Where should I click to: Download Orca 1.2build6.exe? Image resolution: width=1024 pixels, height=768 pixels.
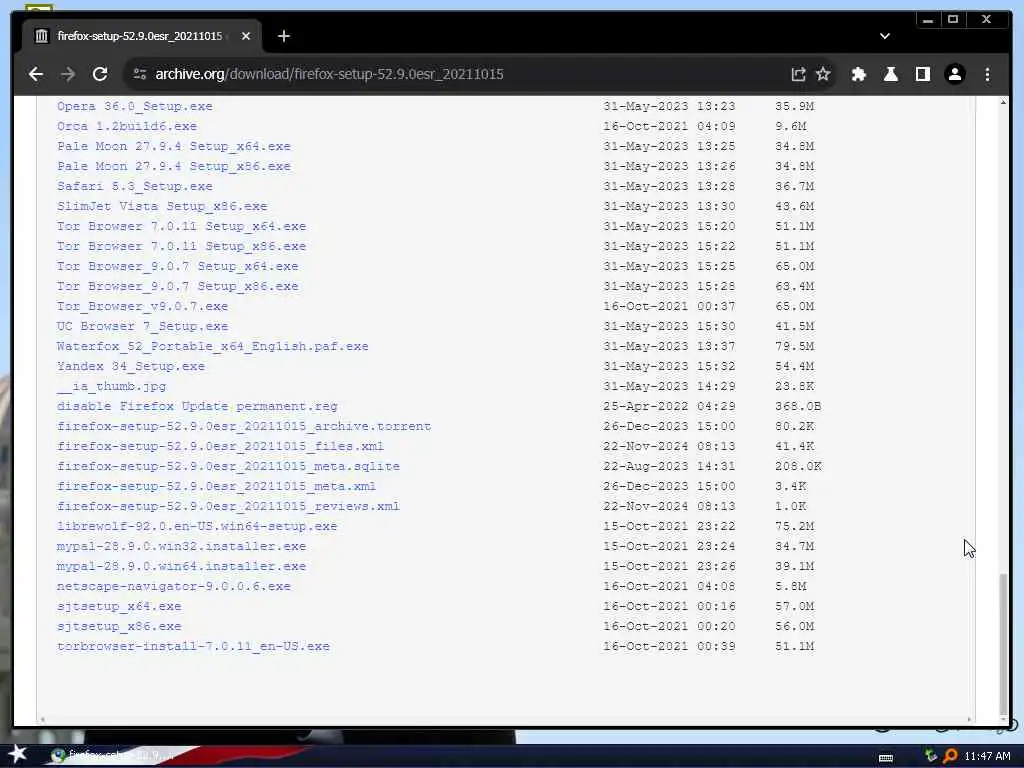pyautogui.click(x=127, y=126)
